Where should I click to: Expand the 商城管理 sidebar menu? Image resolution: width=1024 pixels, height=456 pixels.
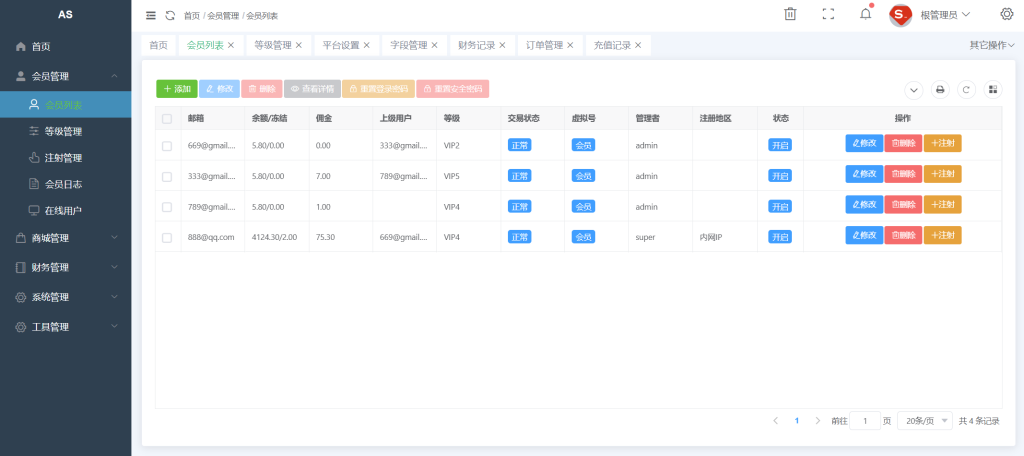point(66,238)
